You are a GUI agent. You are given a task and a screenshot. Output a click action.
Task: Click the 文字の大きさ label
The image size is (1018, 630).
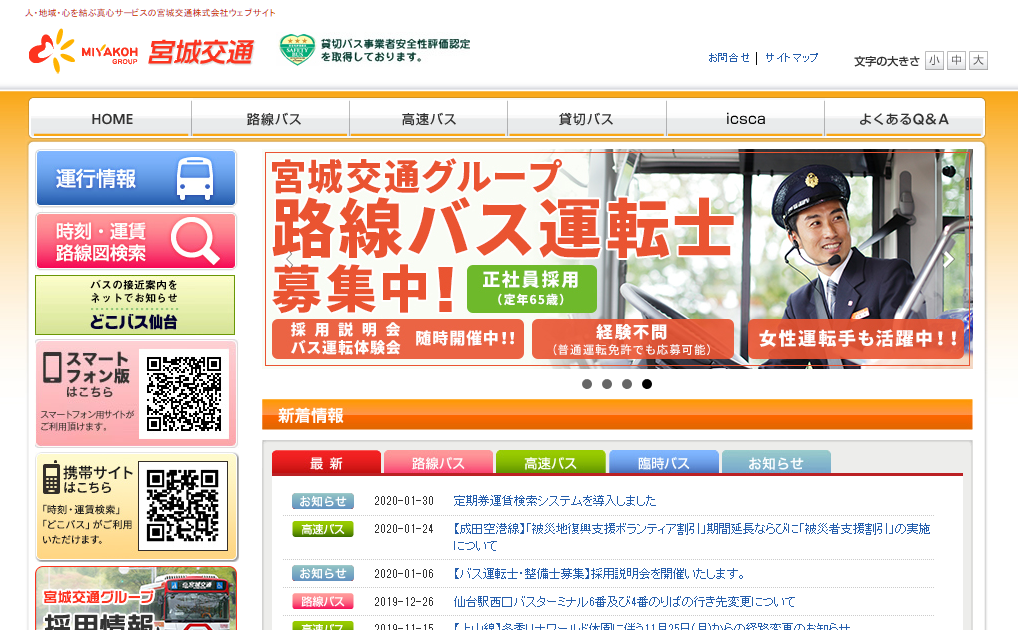[x=887, y=61]
